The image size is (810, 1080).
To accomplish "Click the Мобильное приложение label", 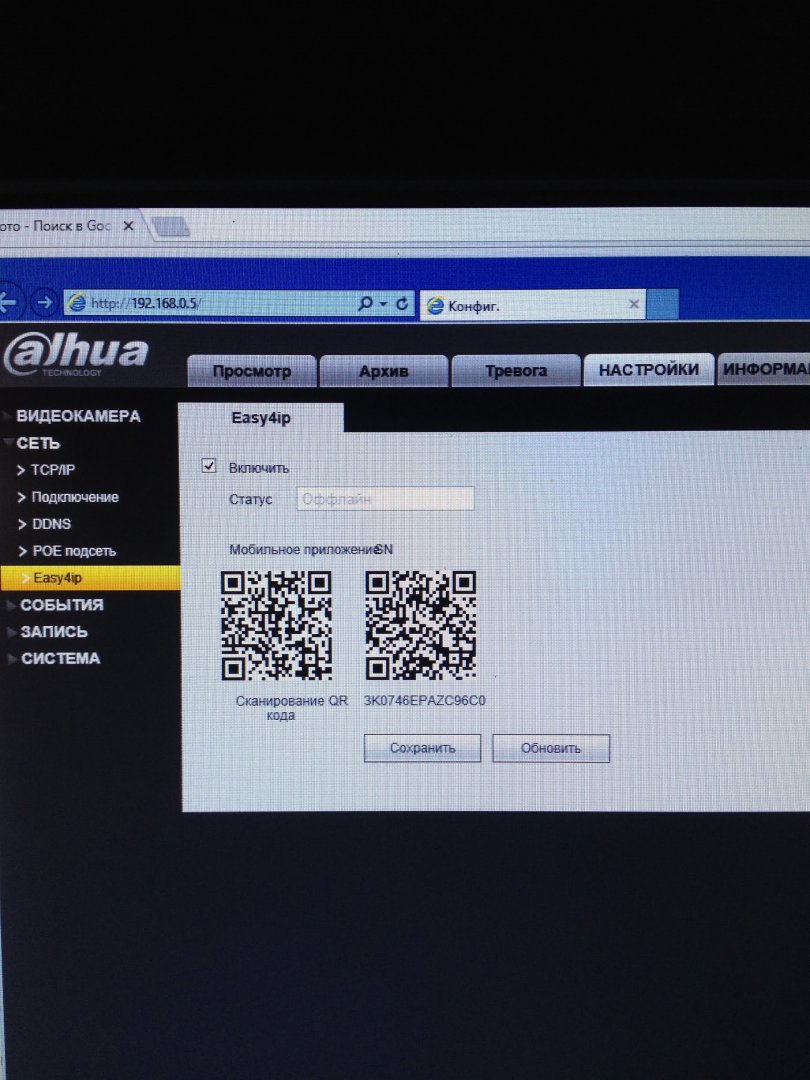I will (x=302, y=550).
